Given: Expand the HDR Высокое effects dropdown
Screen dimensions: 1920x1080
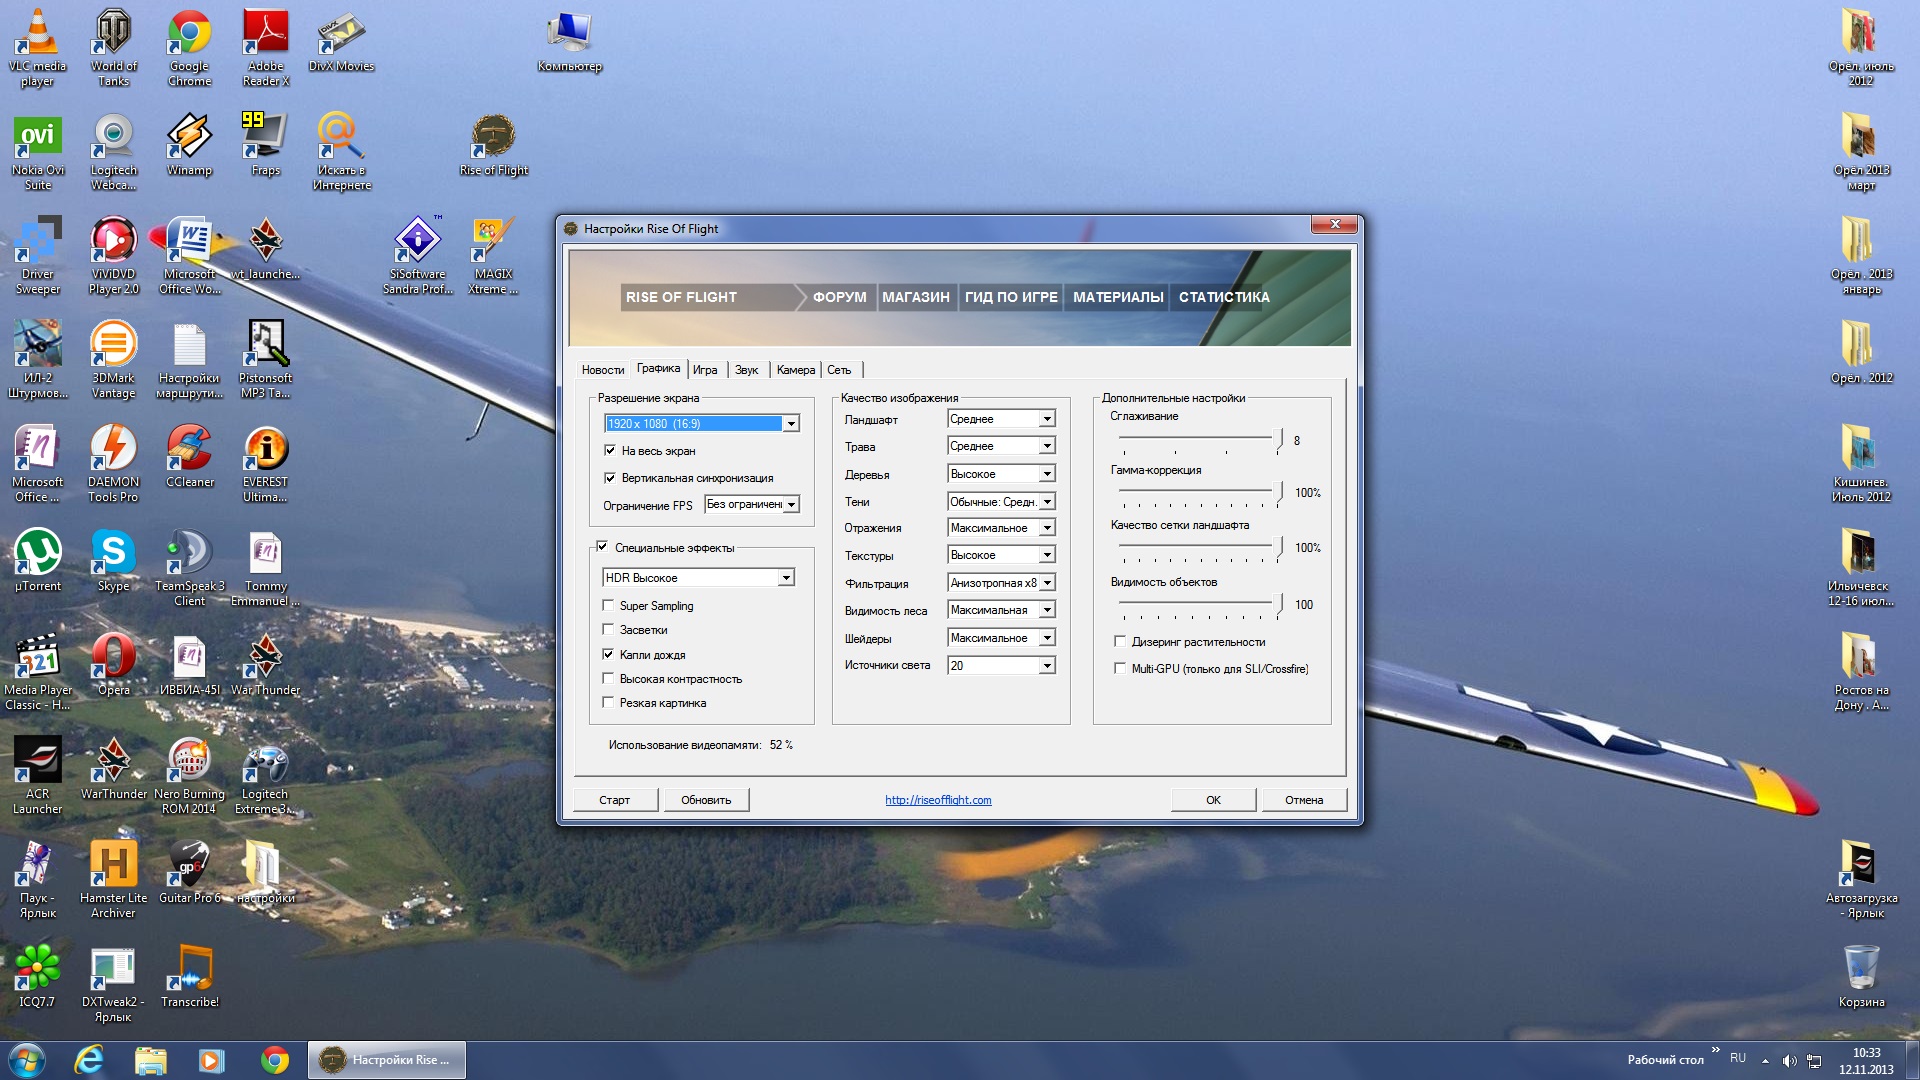Looking at the screenshot, I should tap(786, 578).
